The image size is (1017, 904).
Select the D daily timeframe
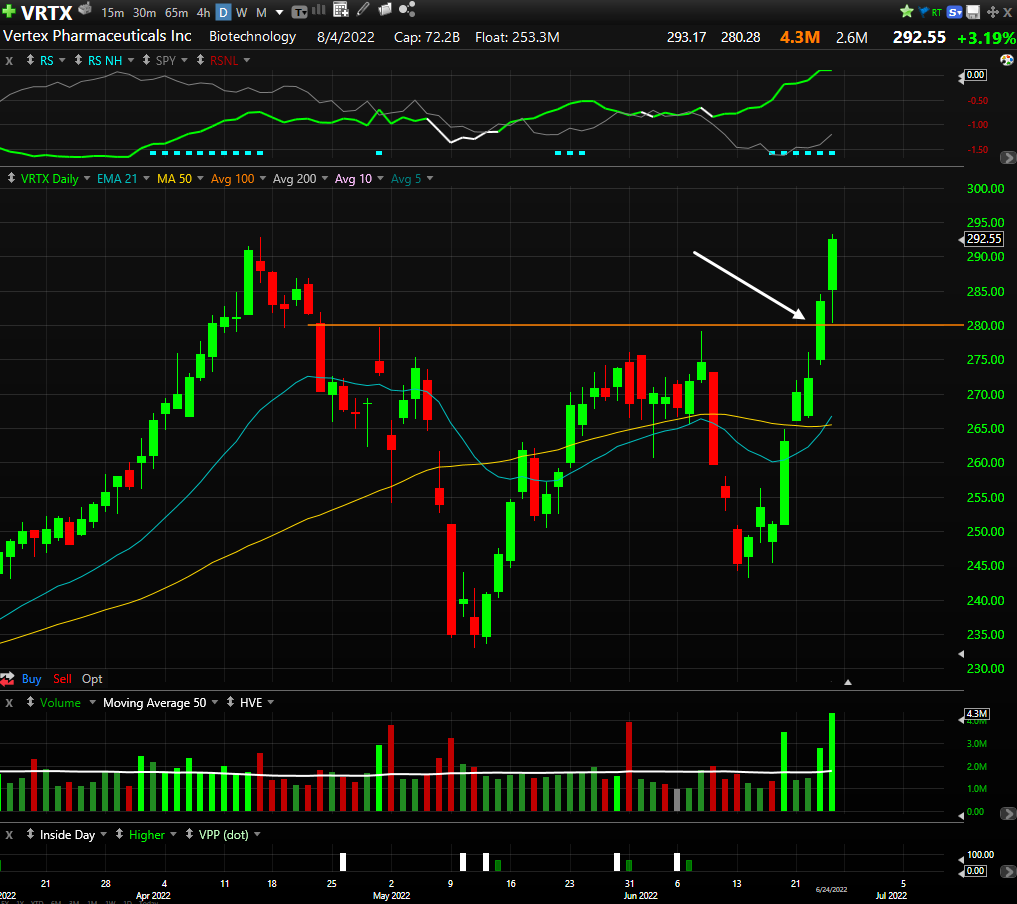coord(223,12)
